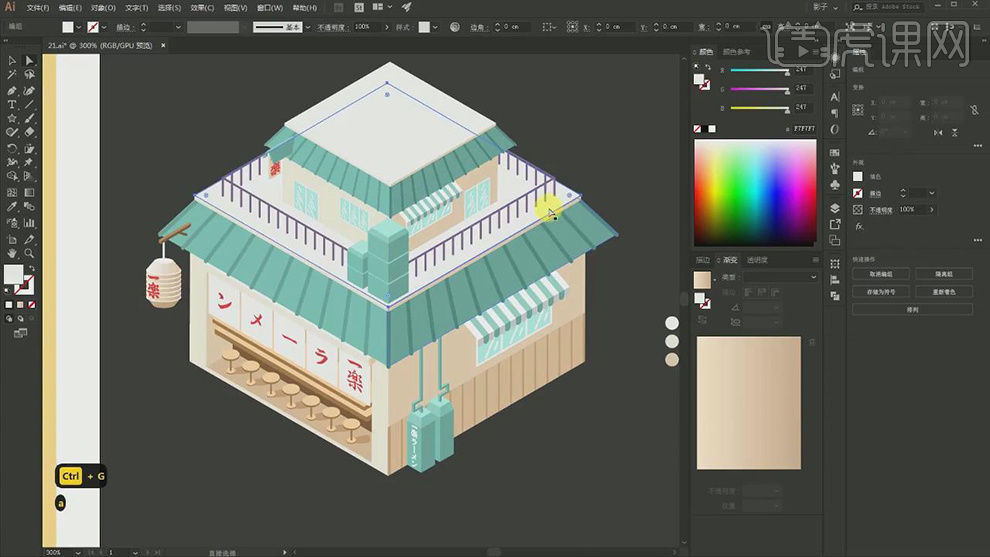Pick the Eyedropper tool
The height and width of the screenshot is (557, 990).
pos(12,207)
